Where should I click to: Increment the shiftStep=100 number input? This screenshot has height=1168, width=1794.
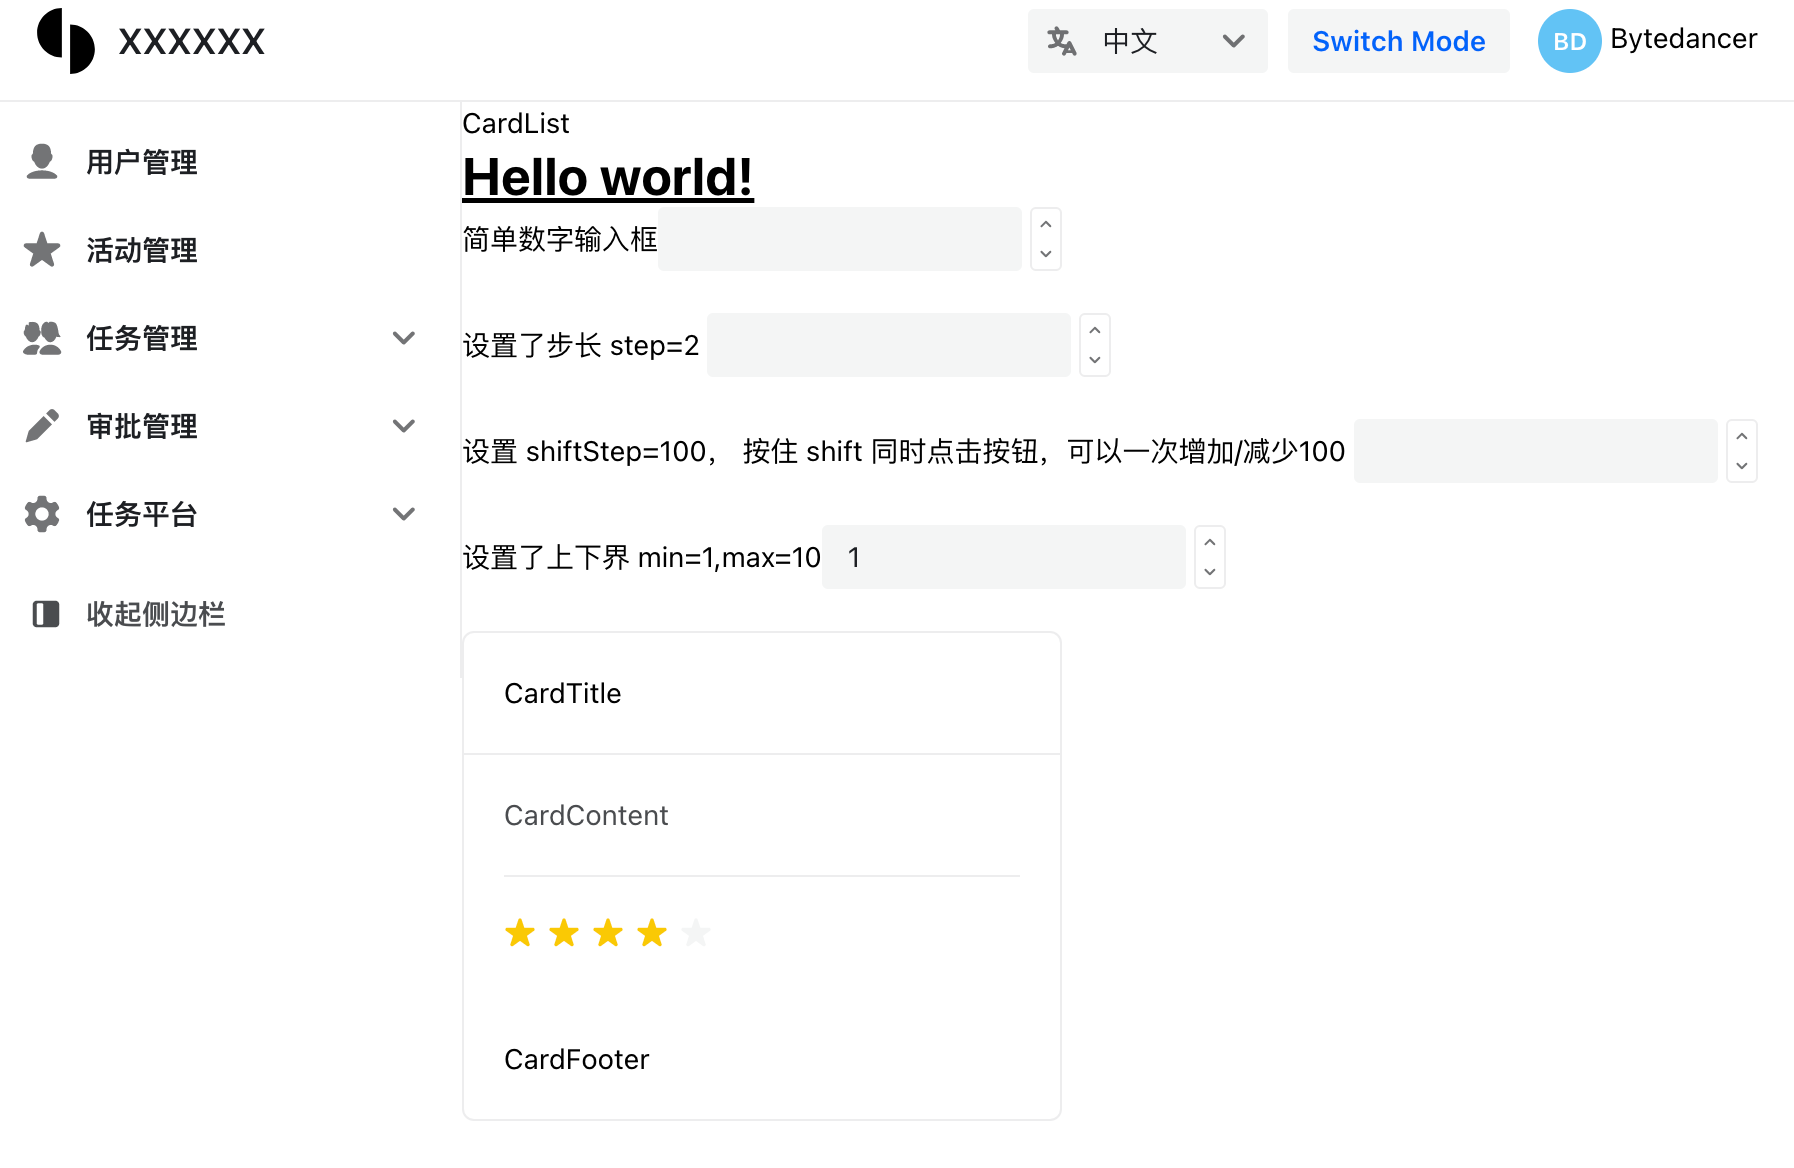[1740, 436]
